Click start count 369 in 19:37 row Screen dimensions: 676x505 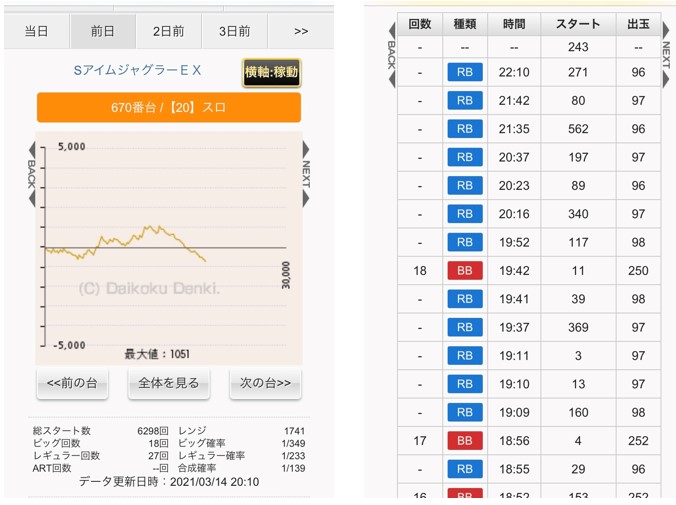point(578,327)
